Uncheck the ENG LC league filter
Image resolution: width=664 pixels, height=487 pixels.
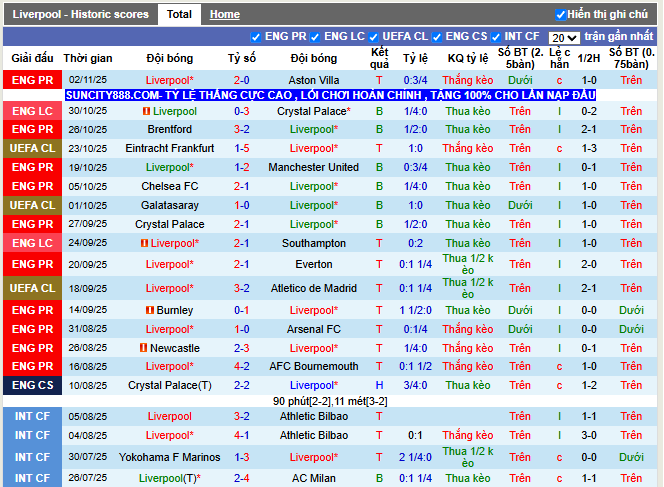pos(315,37)
